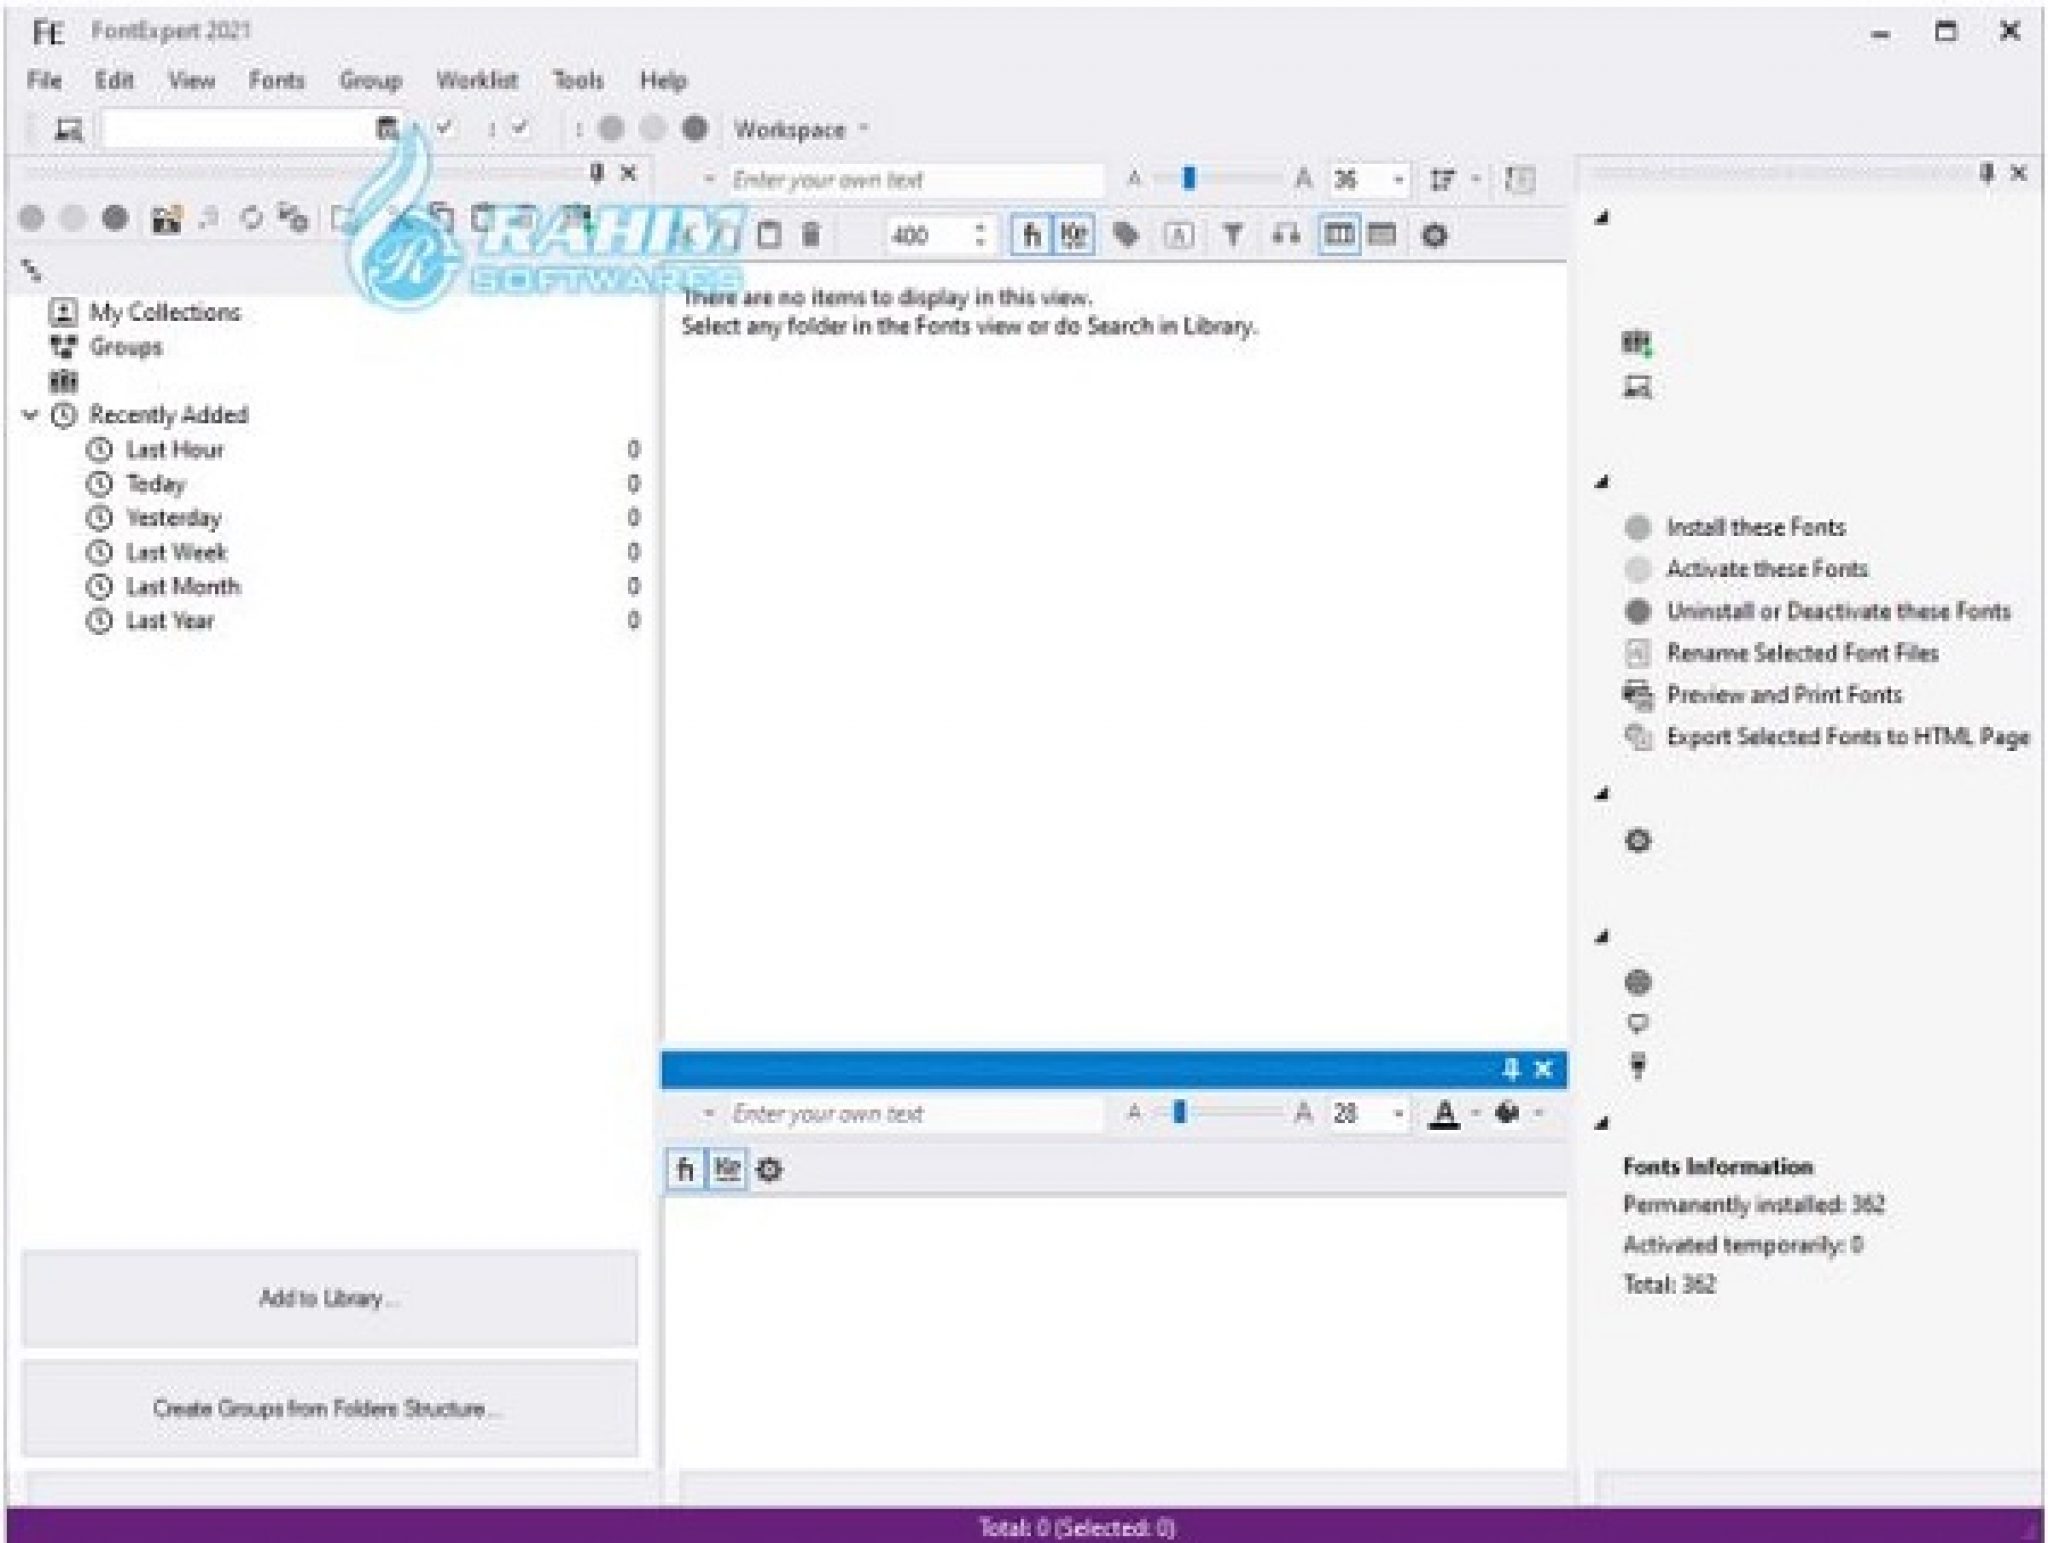Toggle the font name display button
Screen dimensions: 2048x1543
pos(1029,237)
